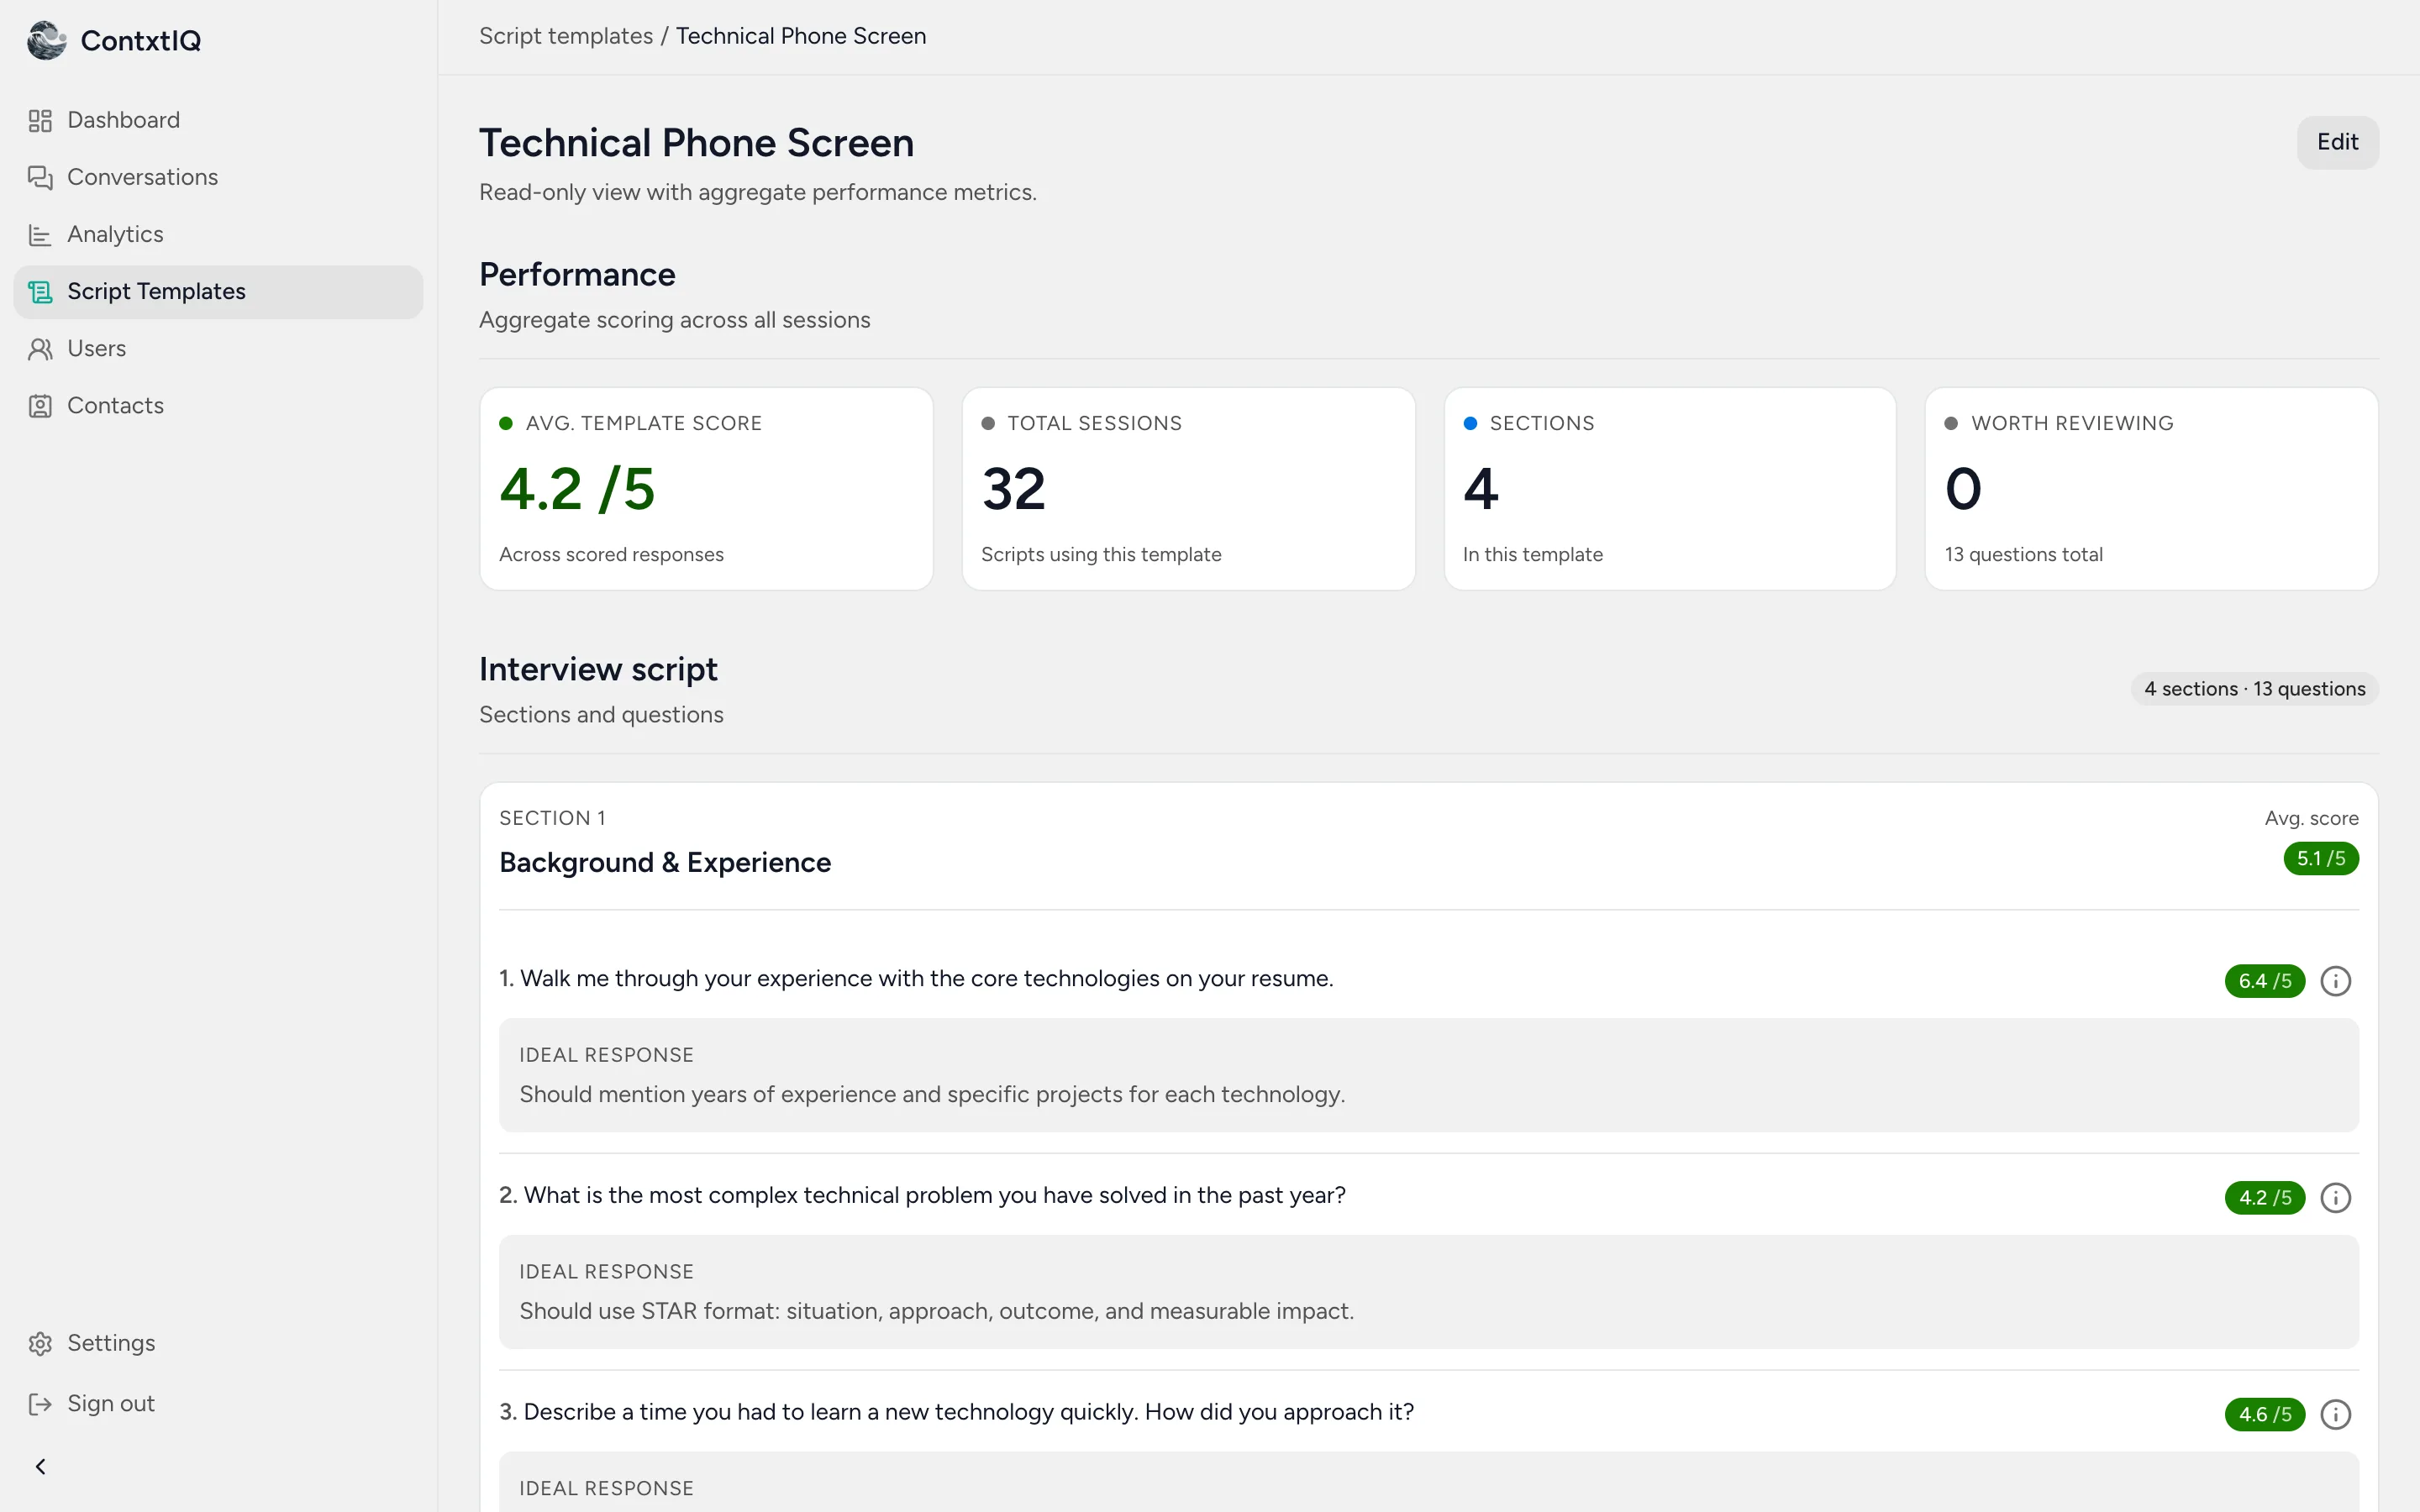Click the Interview script heading
The height and width of the screenshot is (1512, 2420).
click(598, 670)
